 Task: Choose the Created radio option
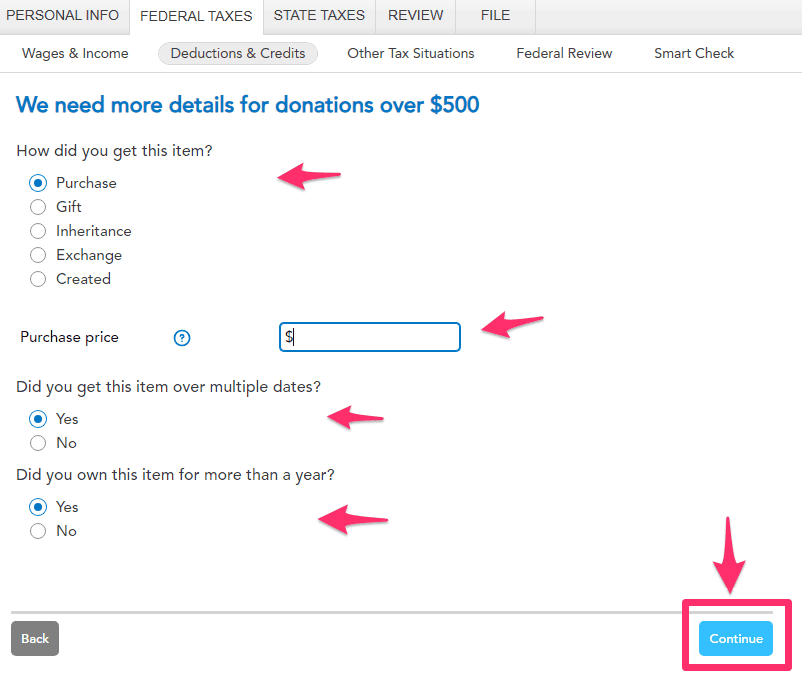pyautogui.click(x=38, y=279)
